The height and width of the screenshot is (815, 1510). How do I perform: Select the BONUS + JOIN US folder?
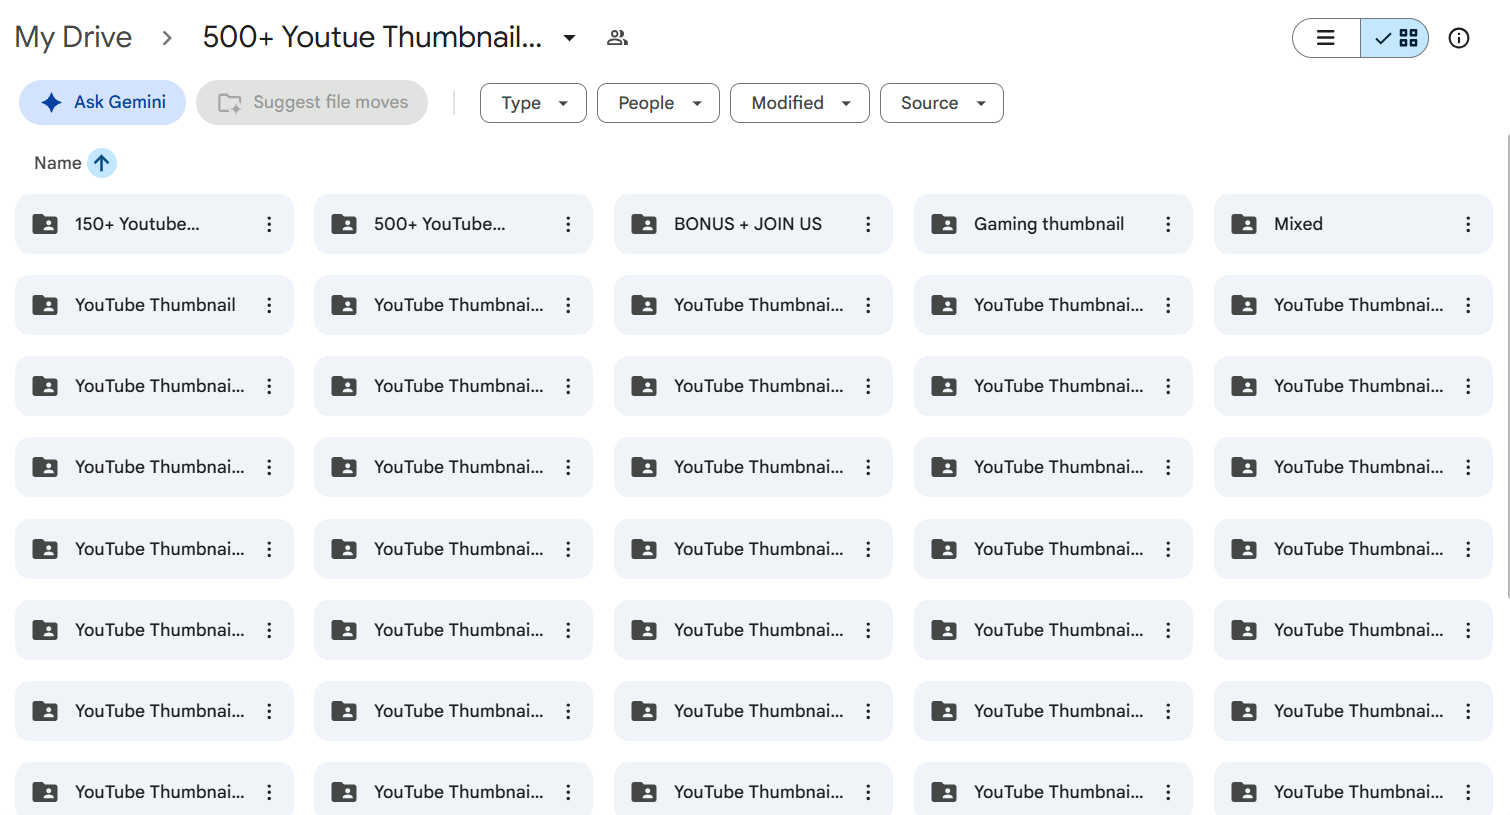[753, 224]
